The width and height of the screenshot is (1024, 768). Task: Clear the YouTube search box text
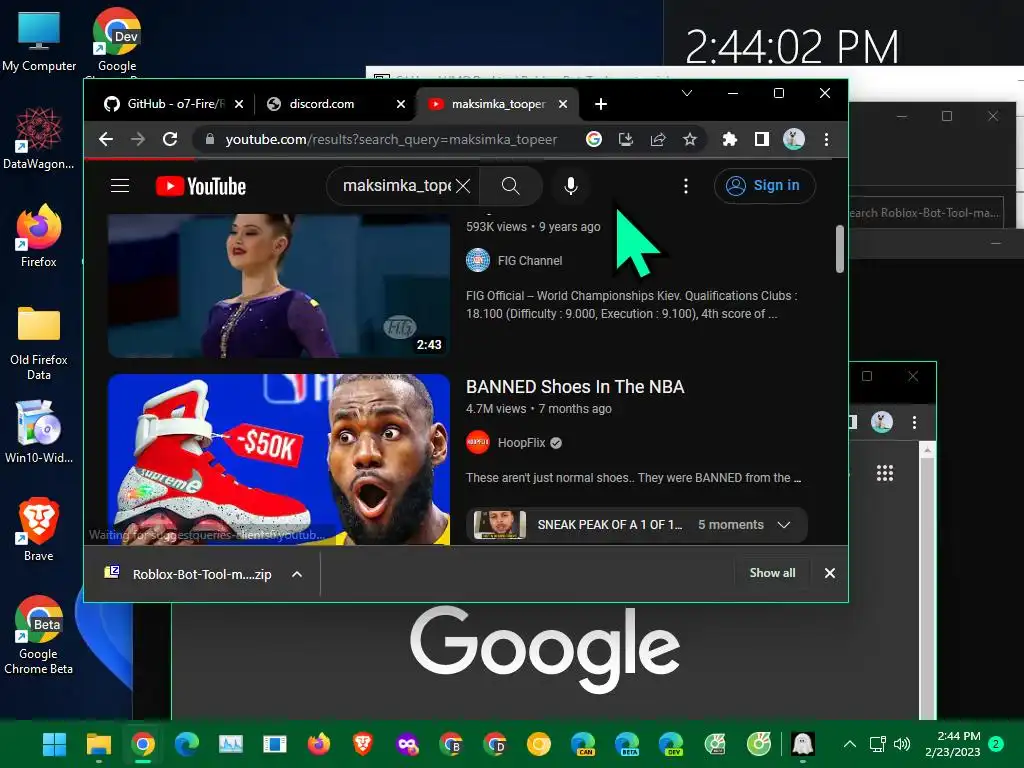coord(463,186)
